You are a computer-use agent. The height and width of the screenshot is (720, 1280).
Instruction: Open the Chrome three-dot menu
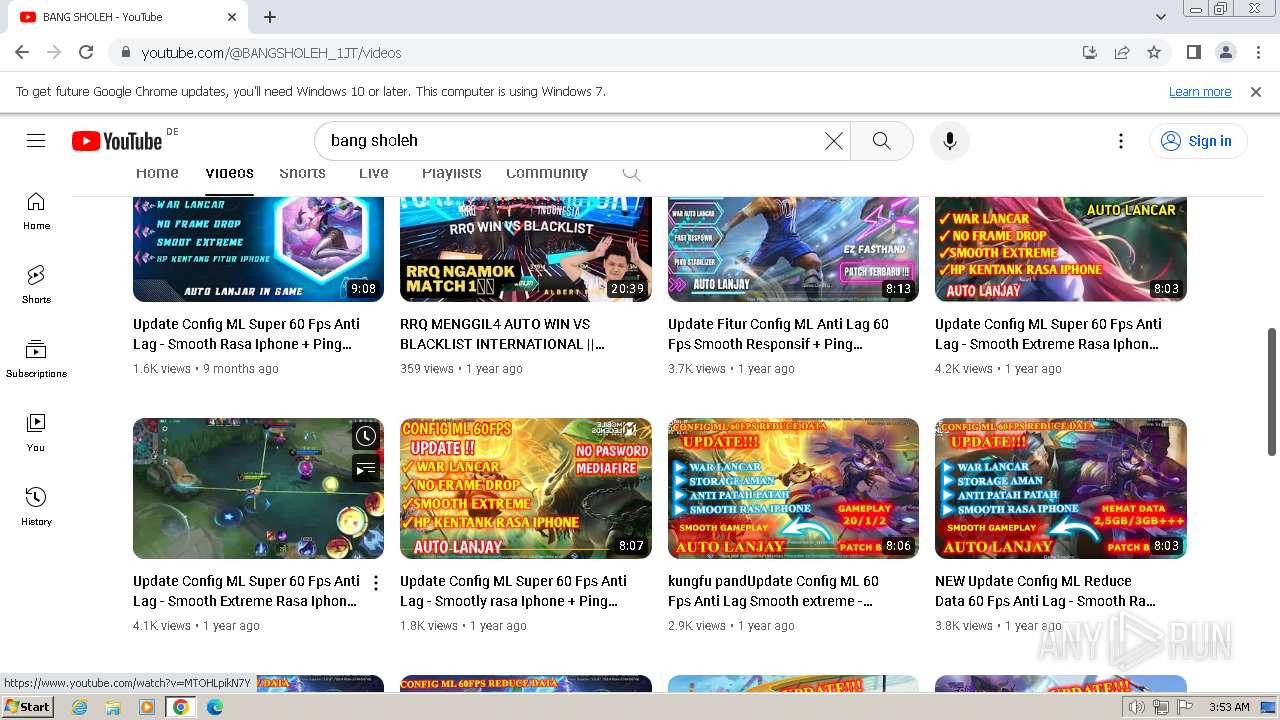pyautogui.click(x=1257, y=52)
